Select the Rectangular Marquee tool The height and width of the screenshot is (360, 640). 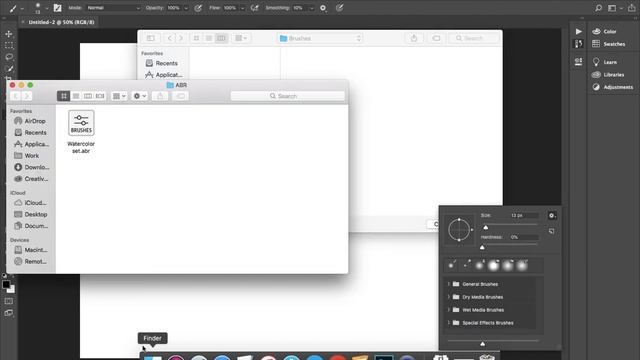[x=9, y=45]
